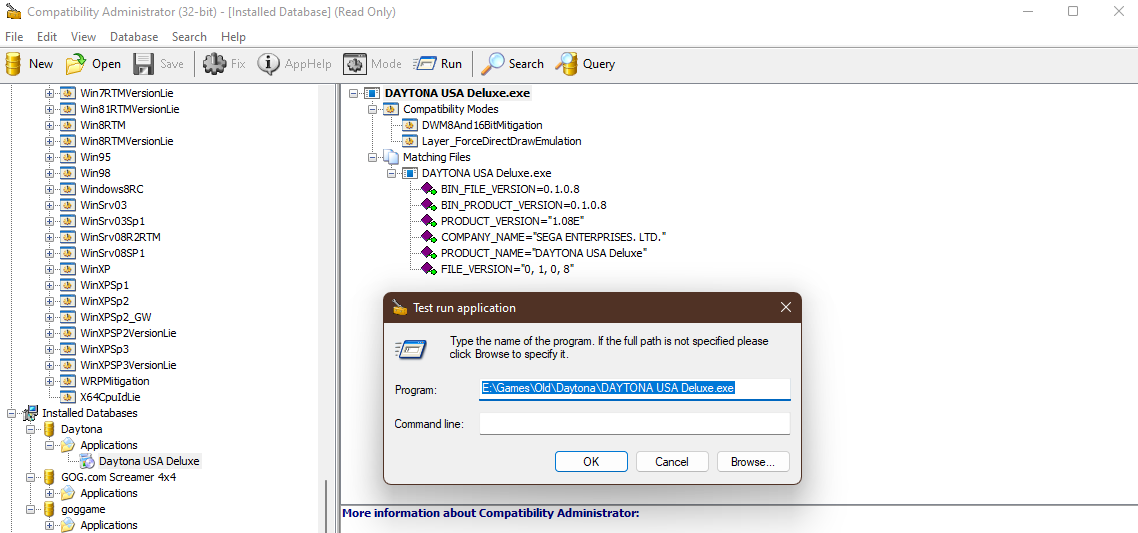1138x533 pixels.
Task: Click the Daytona database cylinder icon
Action: 50,429
